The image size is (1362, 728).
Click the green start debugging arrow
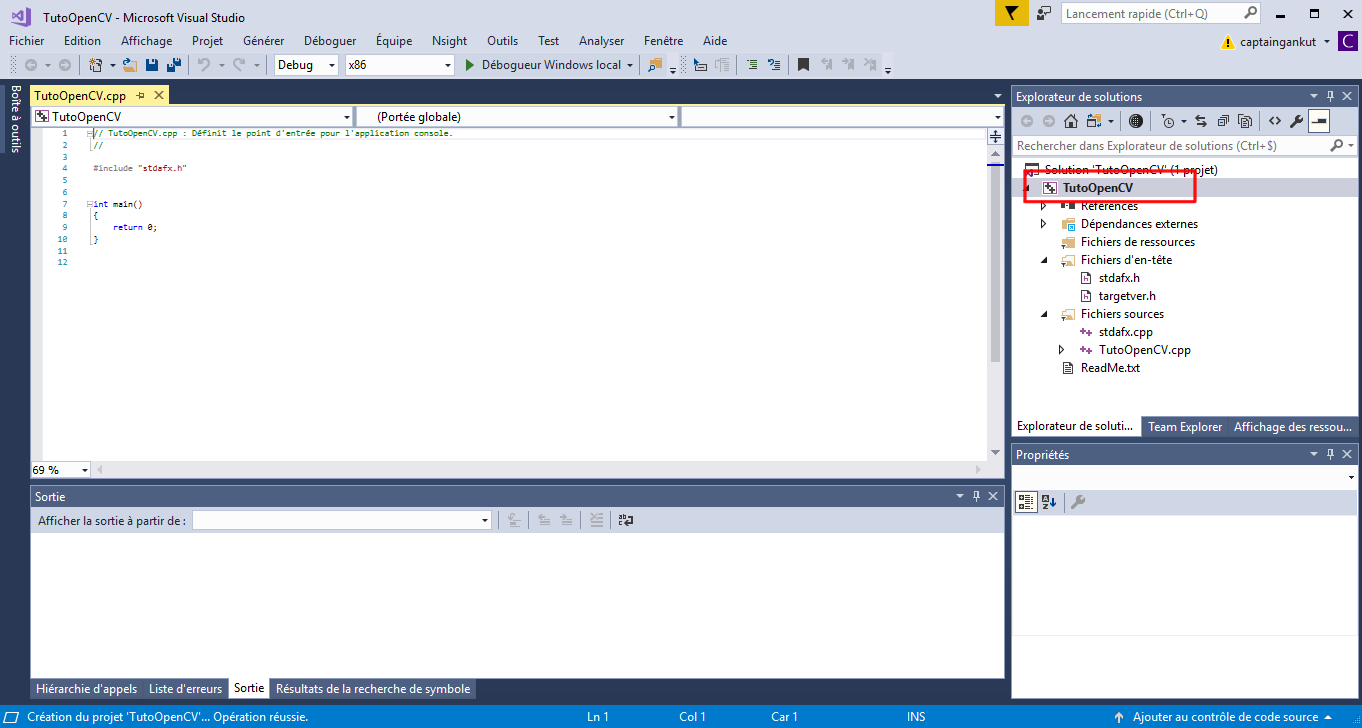[470, 65]
